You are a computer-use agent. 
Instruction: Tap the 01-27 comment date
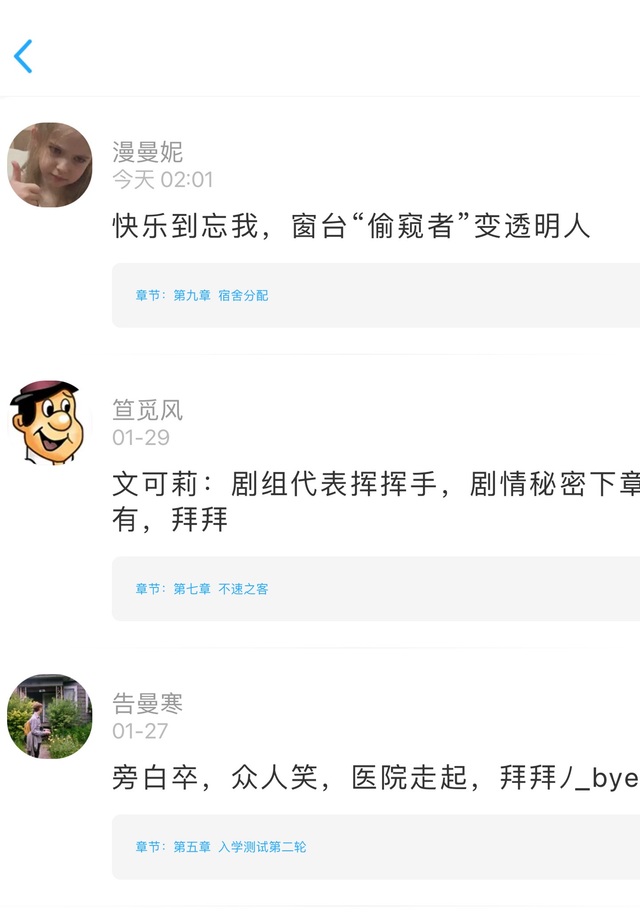pyautogui.click(x=140, y=731)
